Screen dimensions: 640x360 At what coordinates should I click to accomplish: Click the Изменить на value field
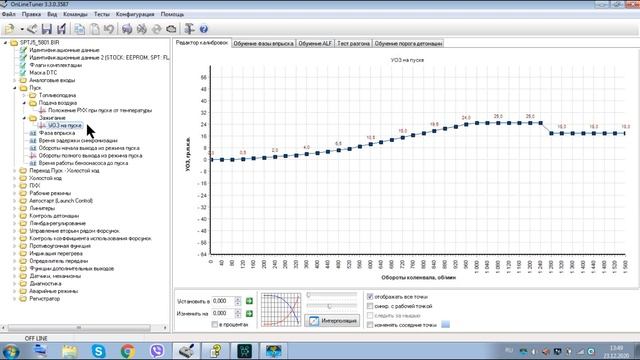pos(223,313)
